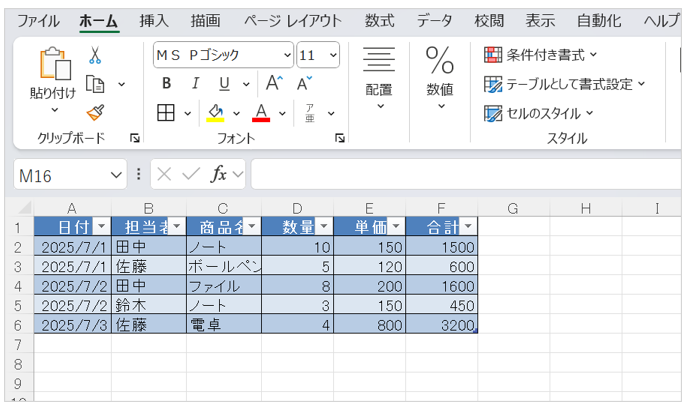This screenshot has height=407, width=686.
Task: Apply the yellow fill color bucket
Action: (x=215, y=113)
